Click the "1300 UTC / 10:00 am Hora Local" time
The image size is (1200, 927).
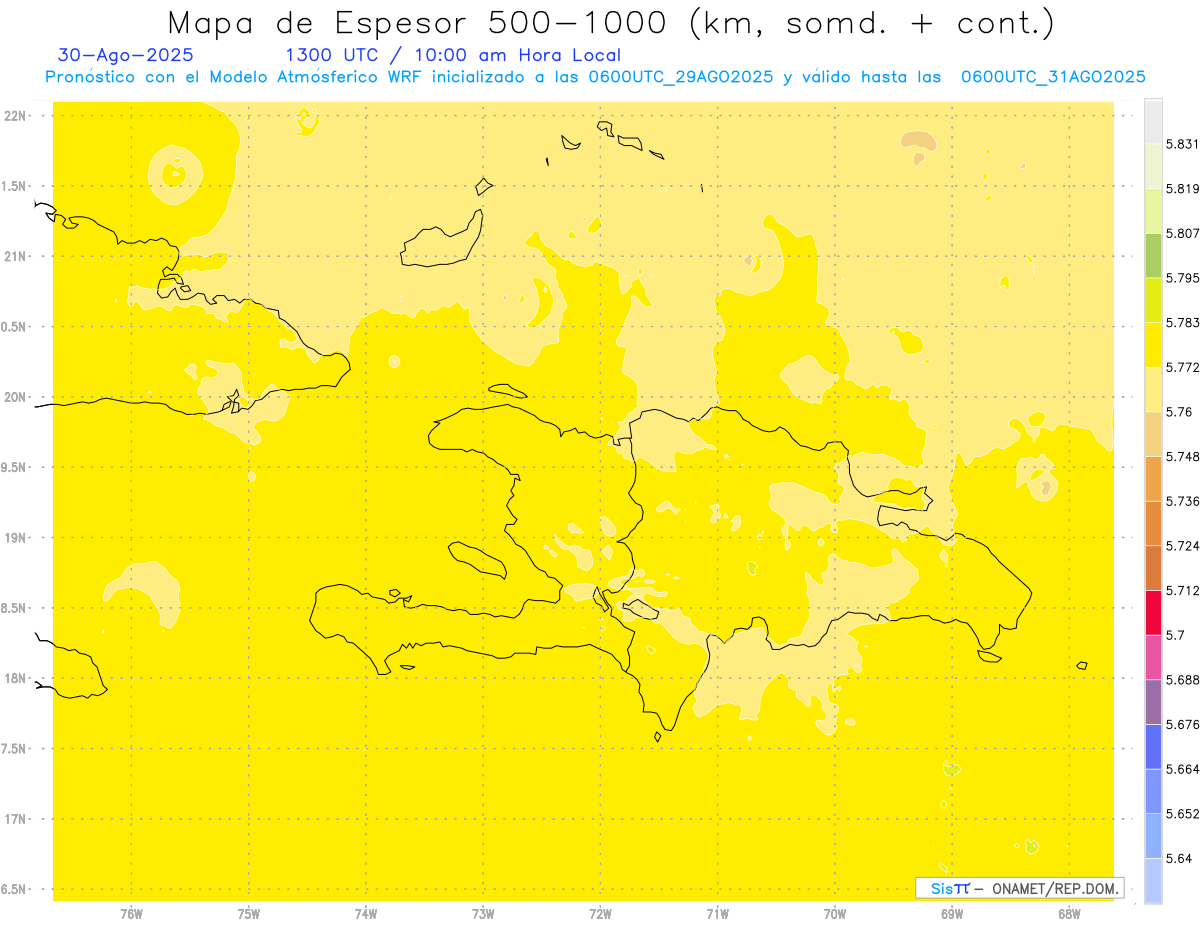point(453,55)
